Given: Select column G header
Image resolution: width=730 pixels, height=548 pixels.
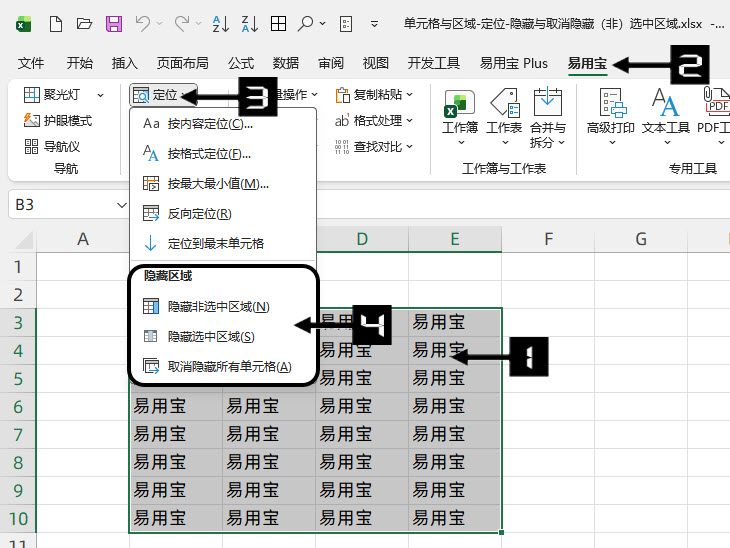Looking at the screenshot, I should [x=640, y=239].
